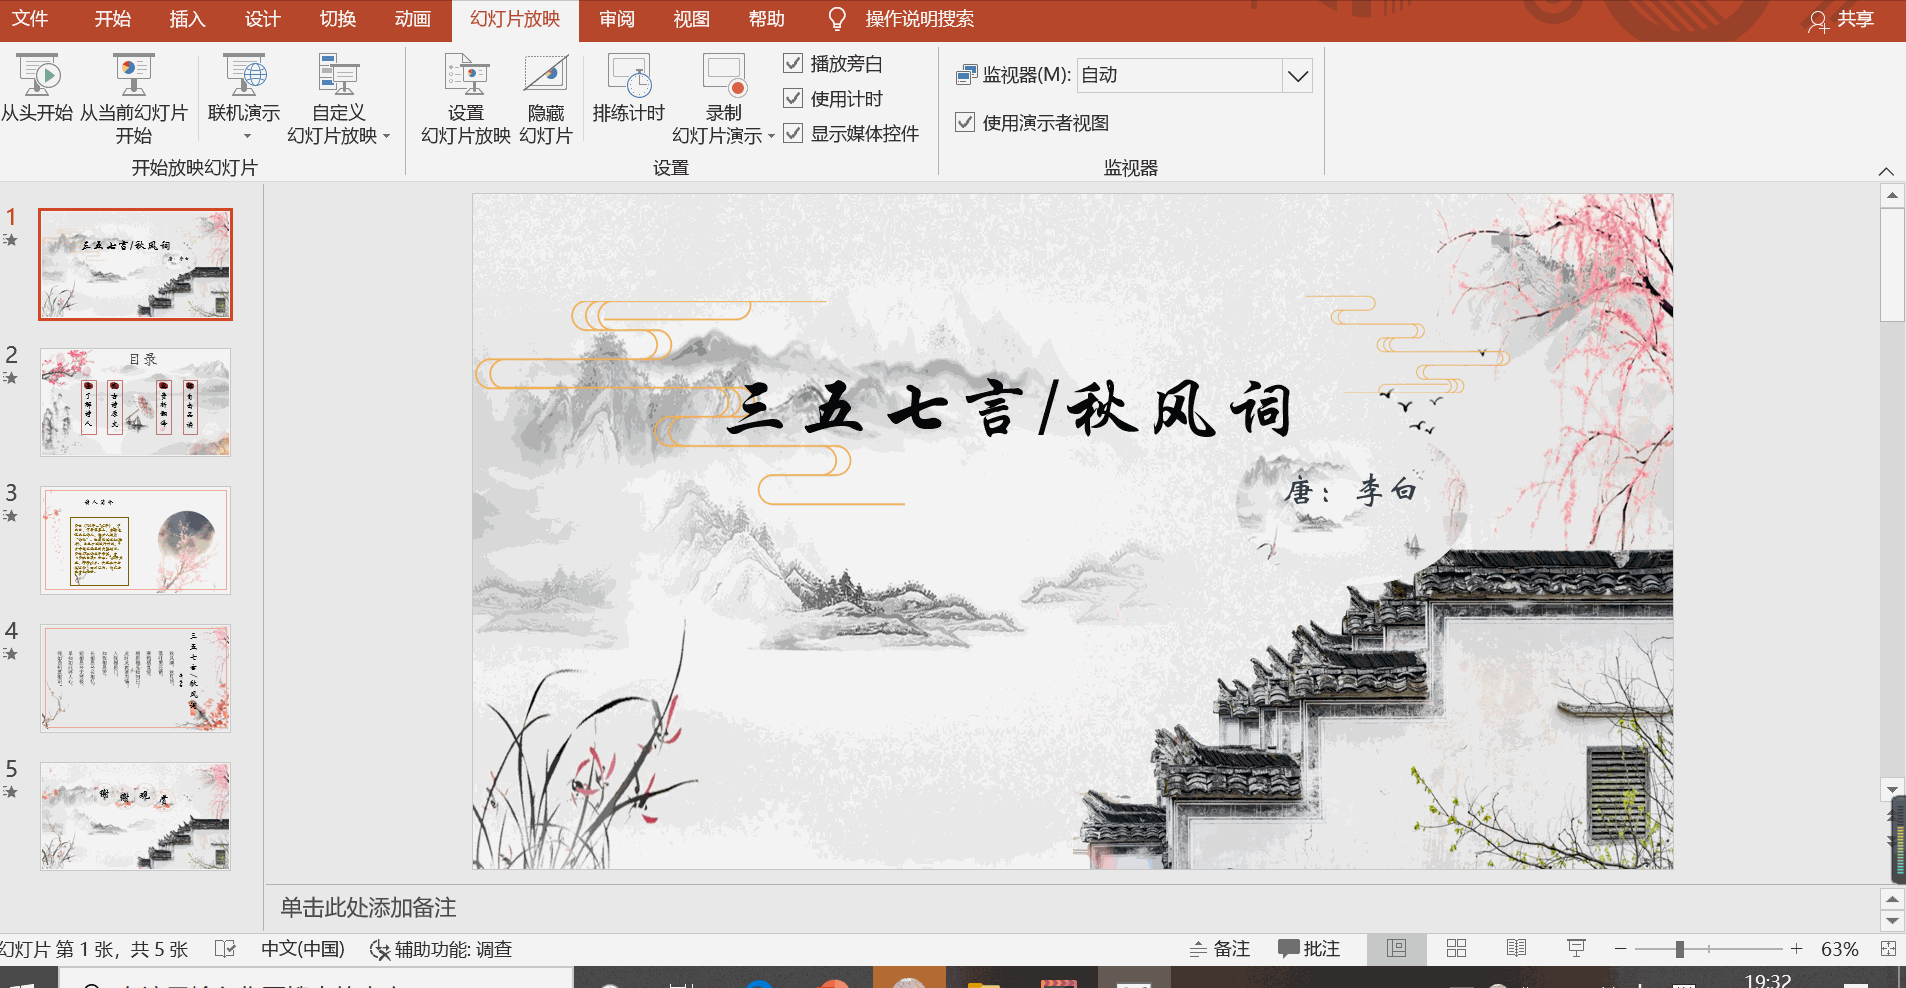Viewport: 1906px width, 988px height.
Task: Open Comments (批注) pane from status bar
Action: coord(1309,949)
